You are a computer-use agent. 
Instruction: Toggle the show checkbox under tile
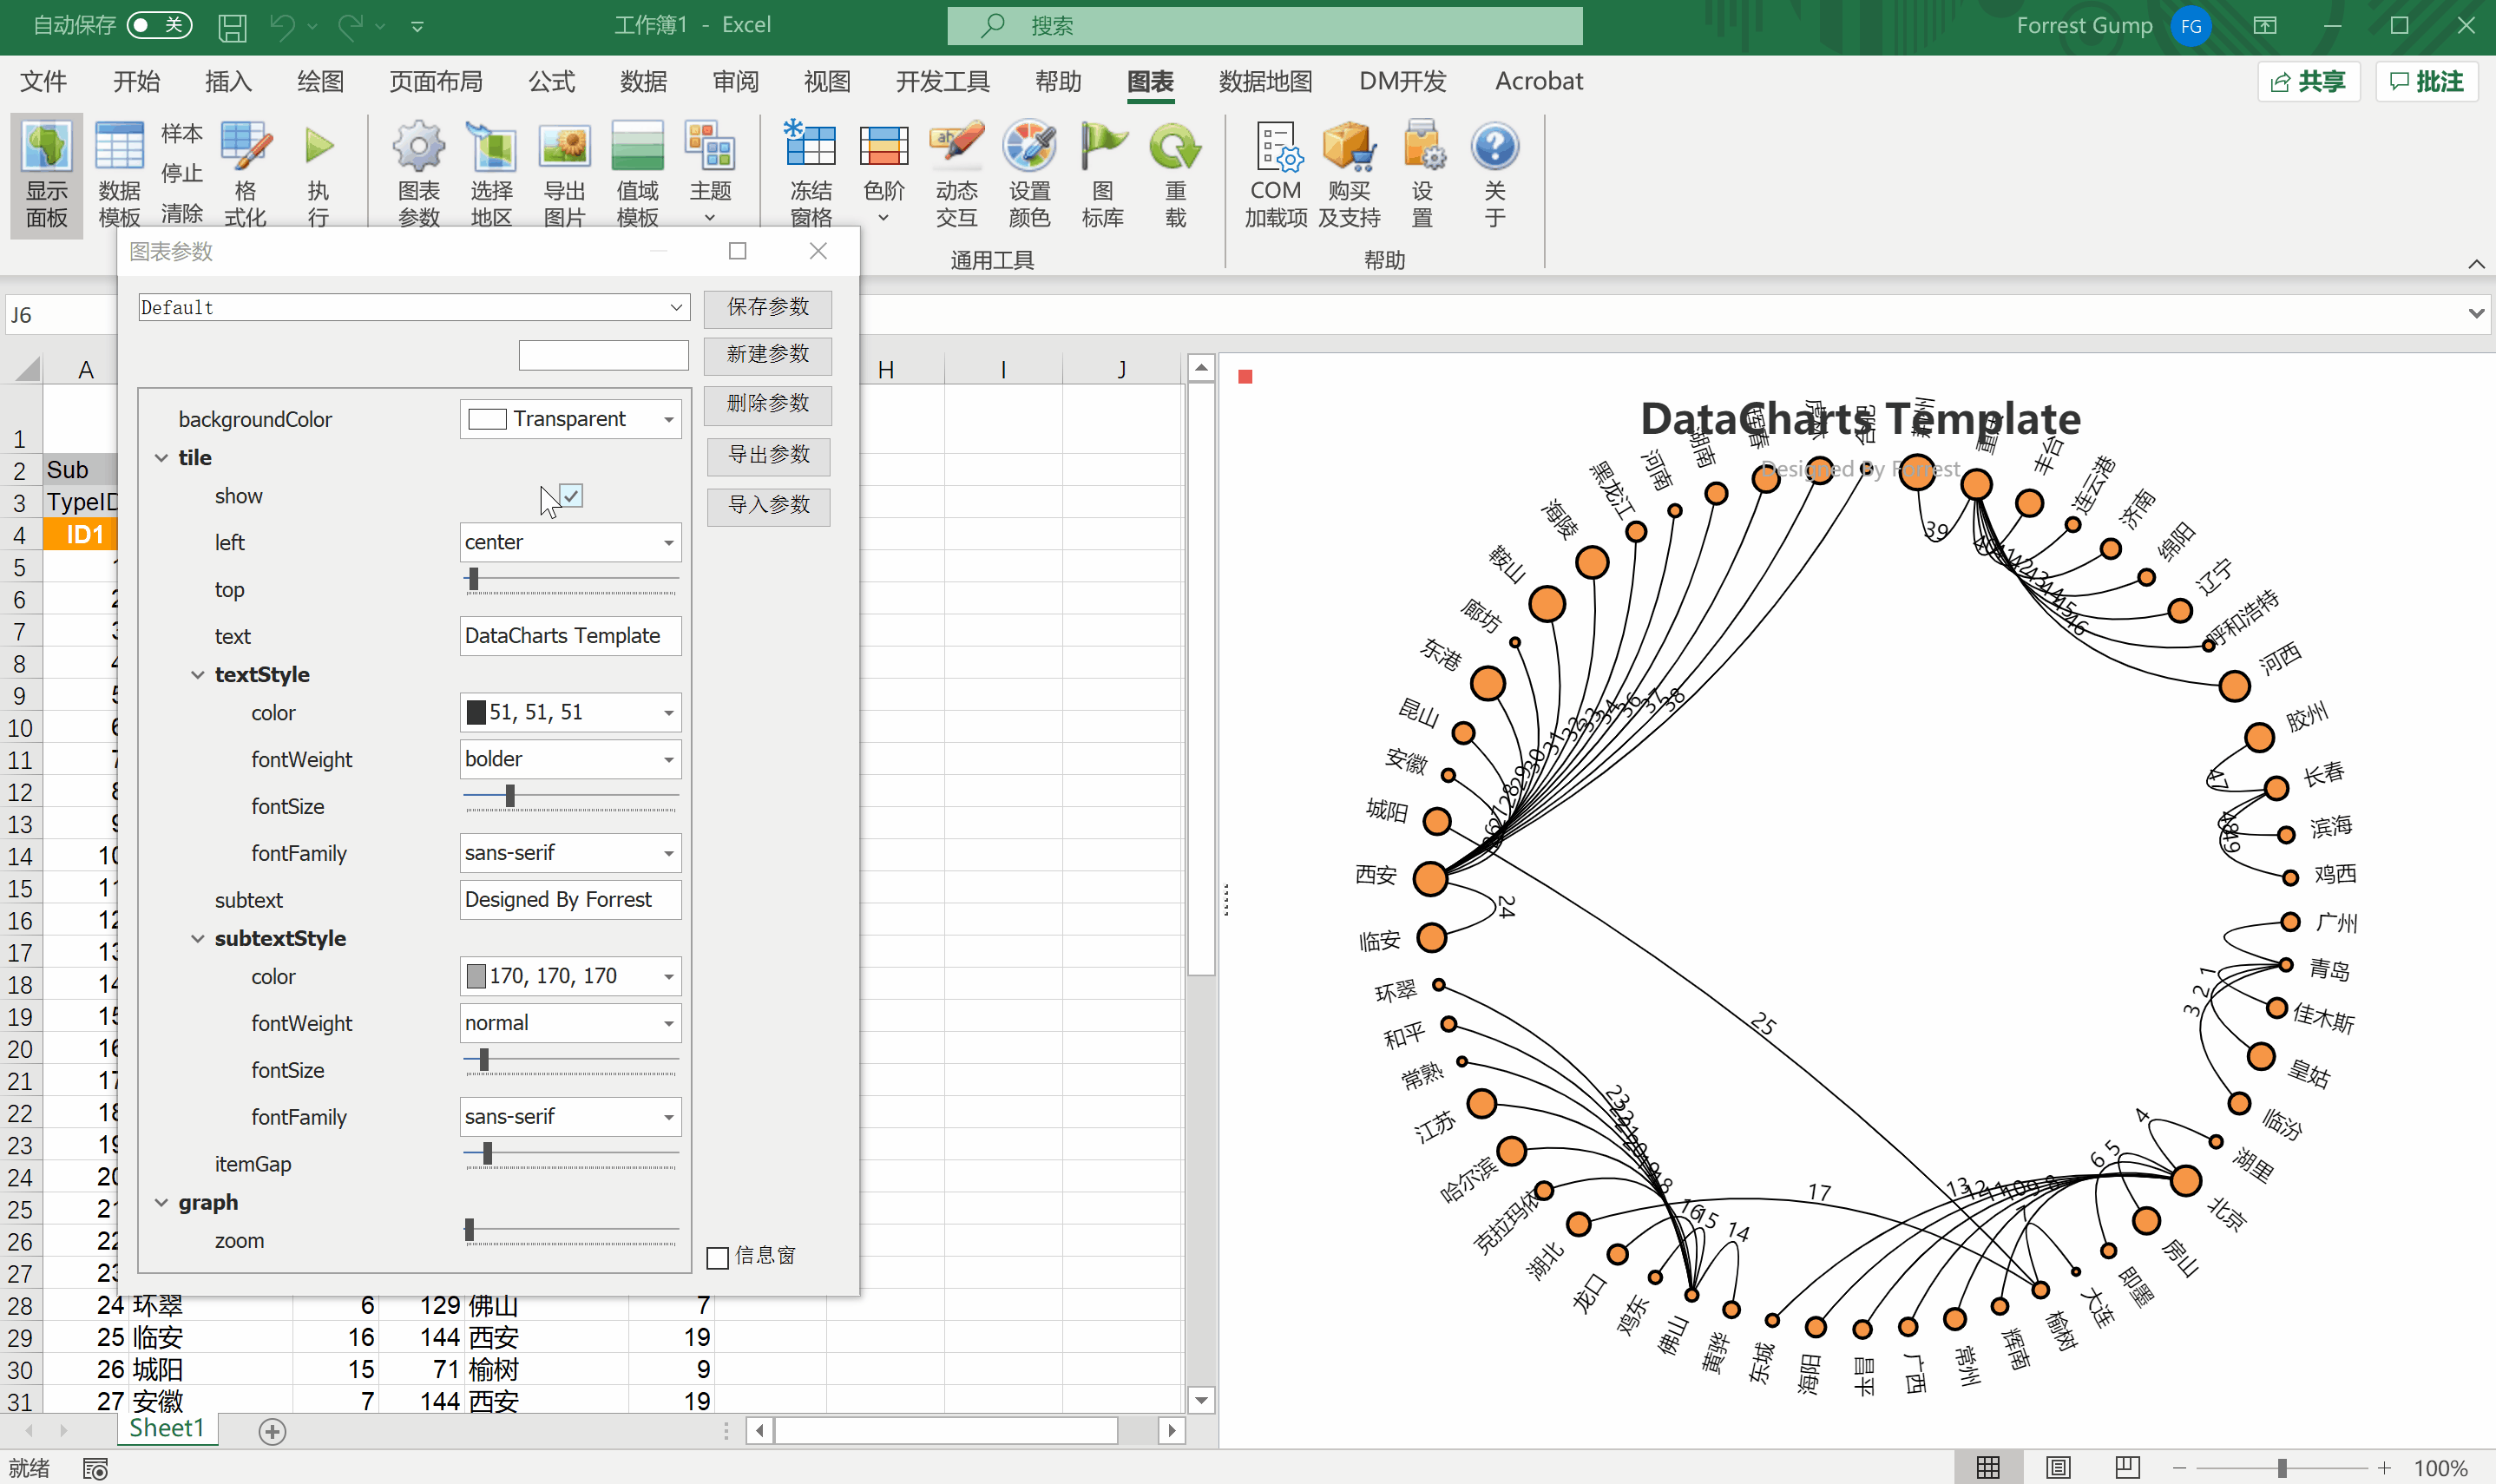(x=569, y=495)
